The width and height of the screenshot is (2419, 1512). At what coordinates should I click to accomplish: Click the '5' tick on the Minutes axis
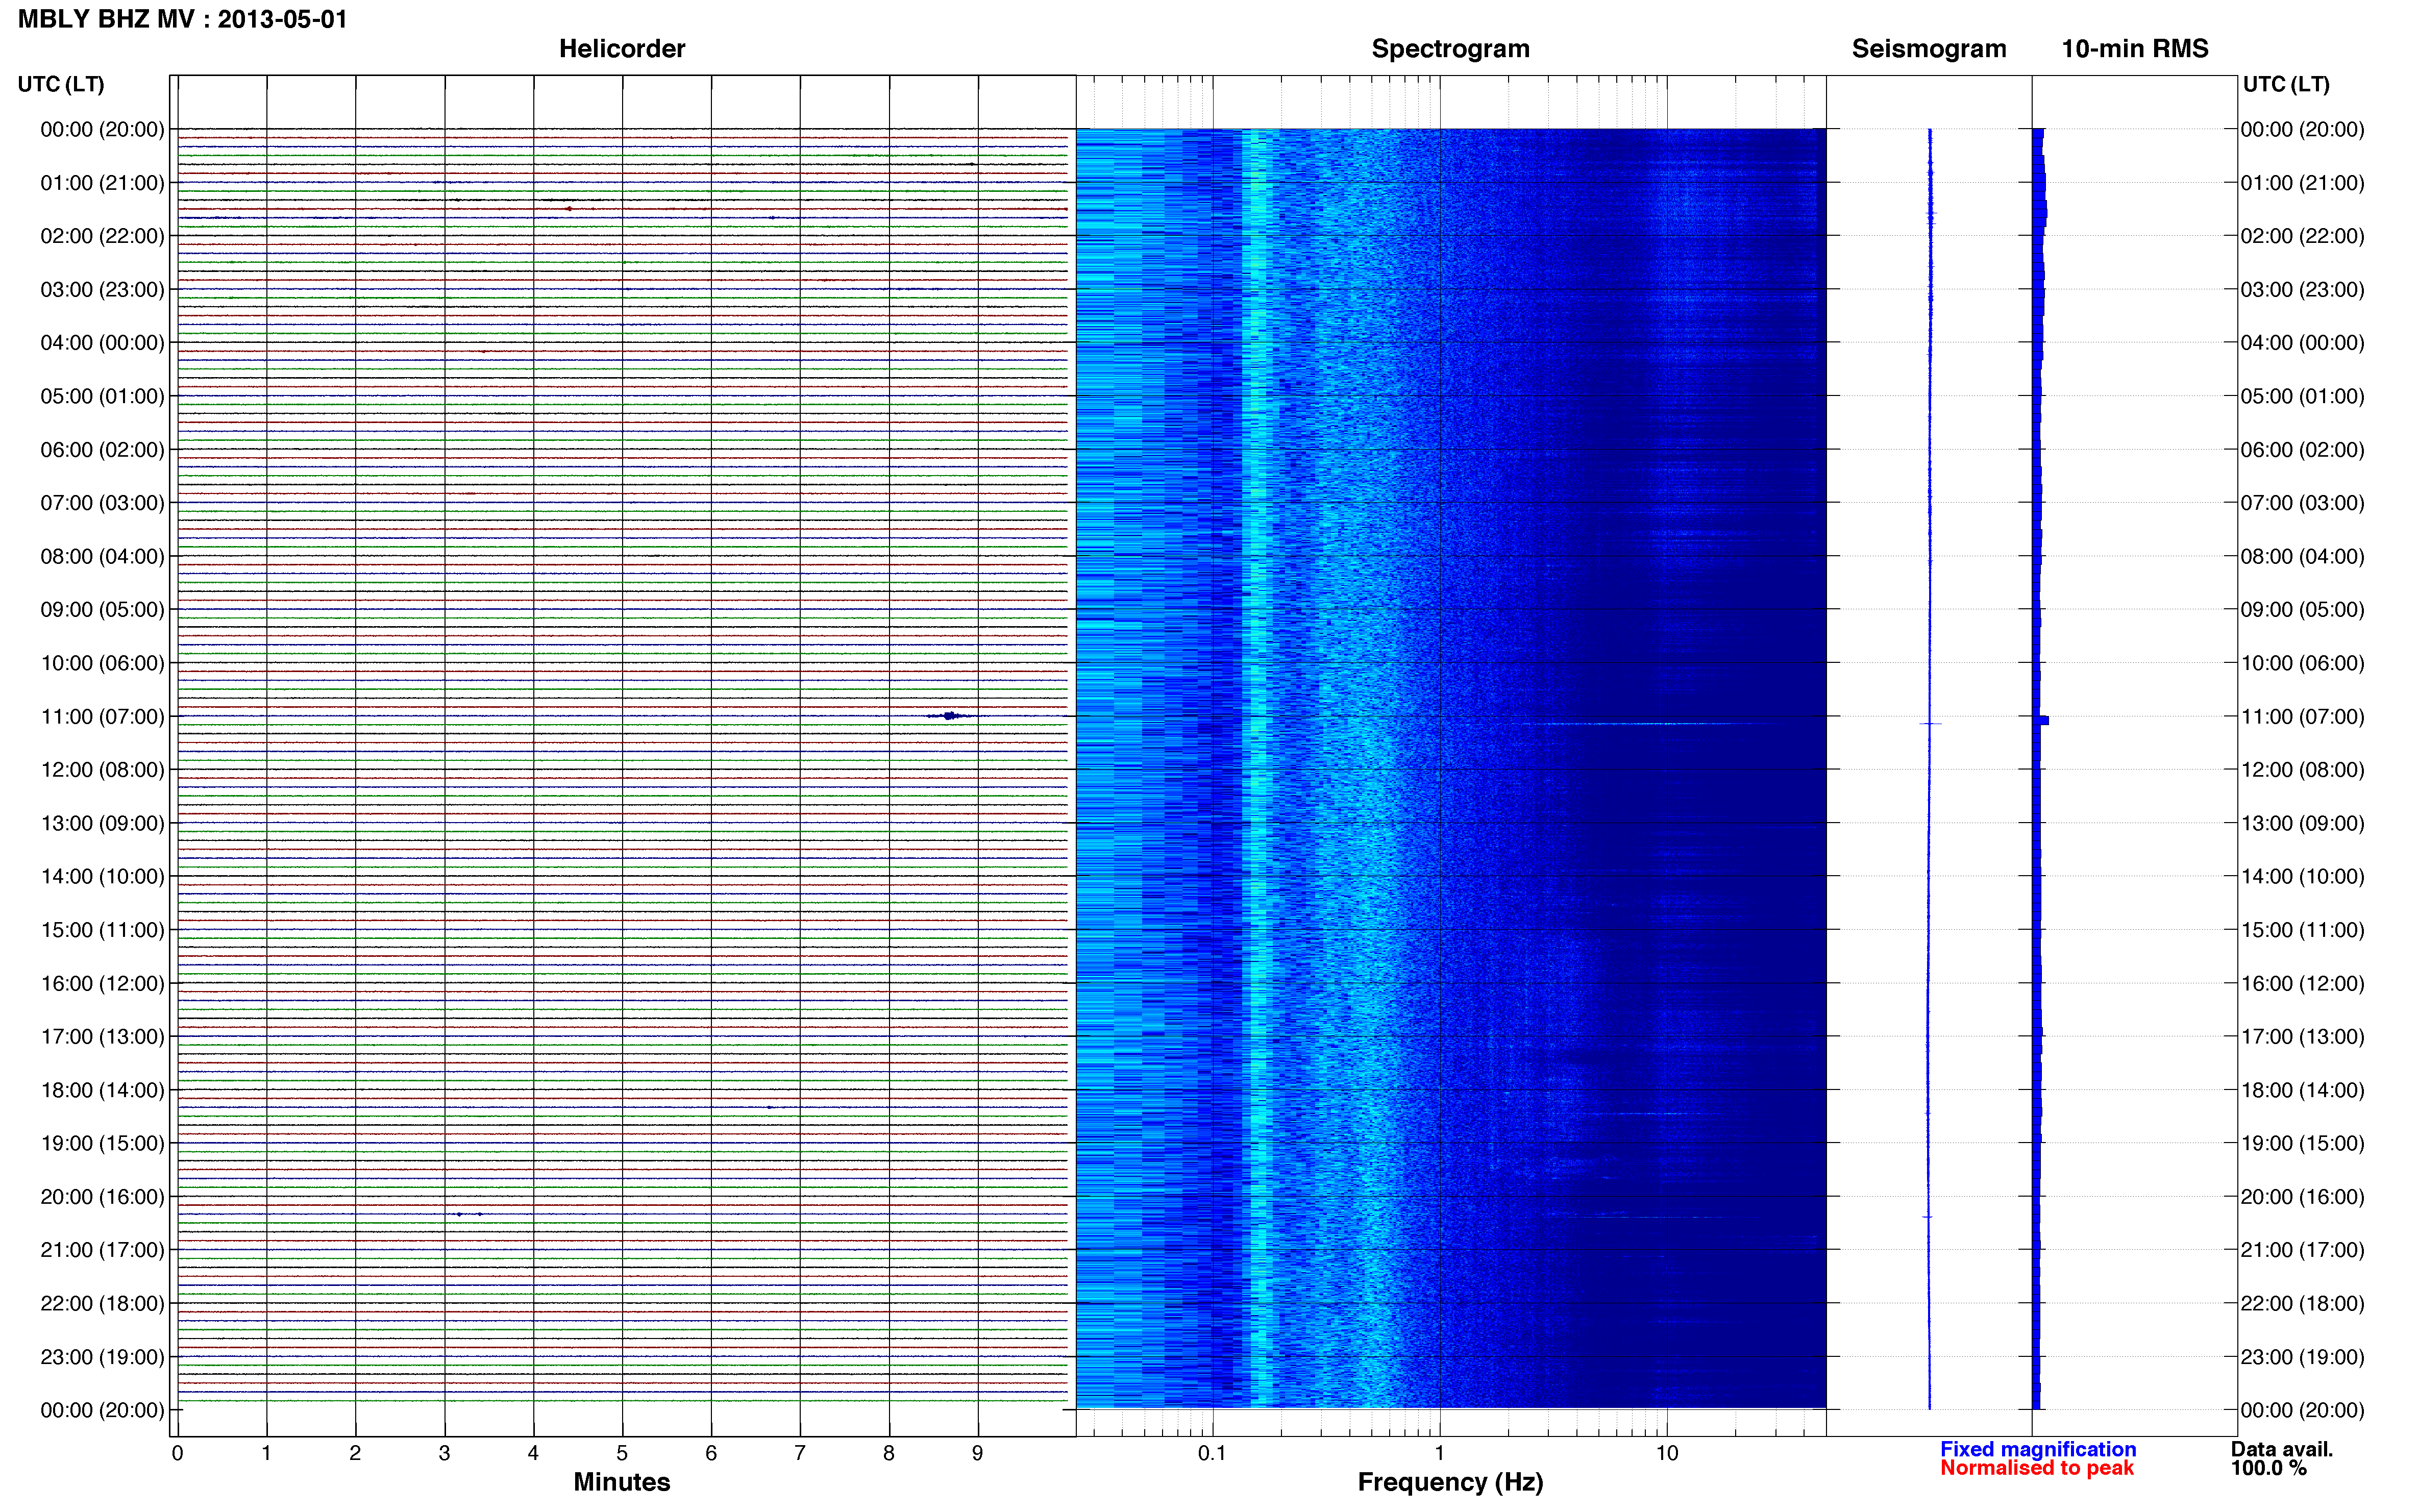[x=622, y=1453]
